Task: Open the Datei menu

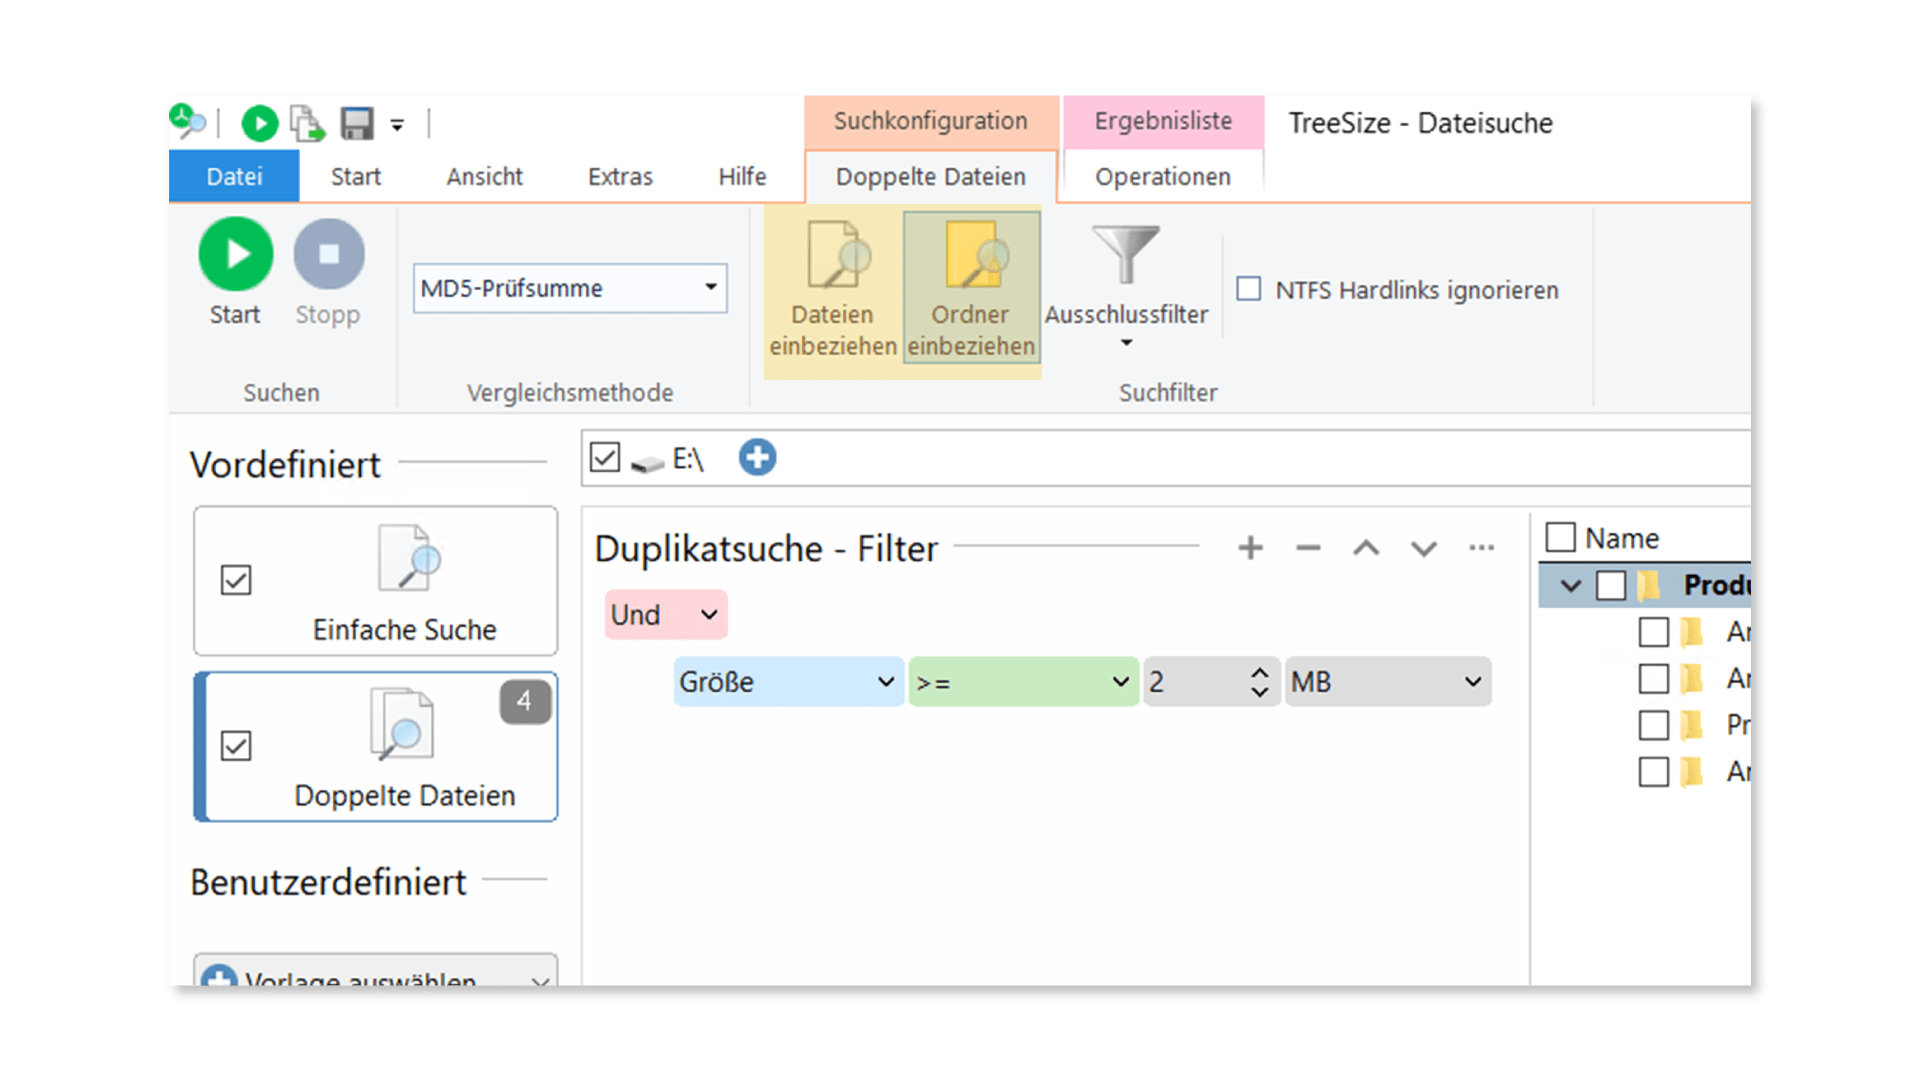Action: [x=234, y=177]
